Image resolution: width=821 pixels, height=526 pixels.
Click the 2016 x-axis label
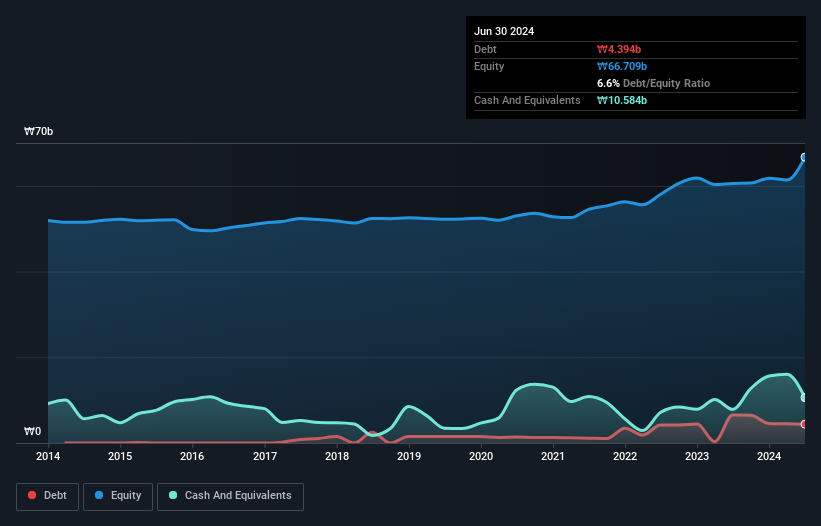click(192, 456)
